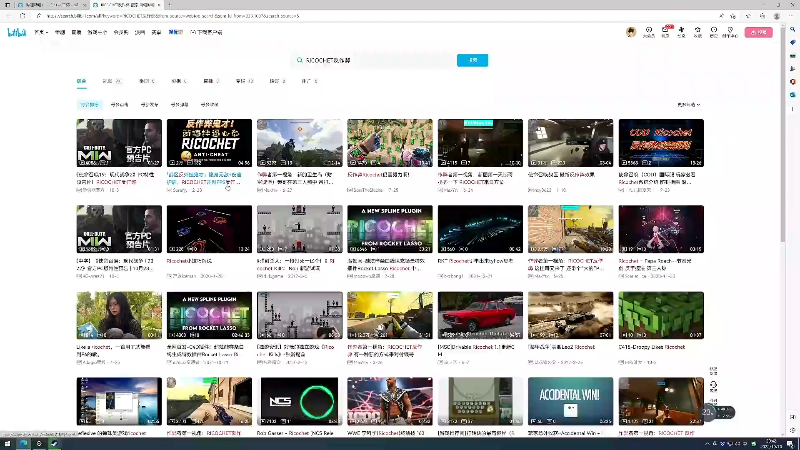
Task: Click the magnifier icon inside the search field
Action: pyautogui.click(x=299, y=60)
